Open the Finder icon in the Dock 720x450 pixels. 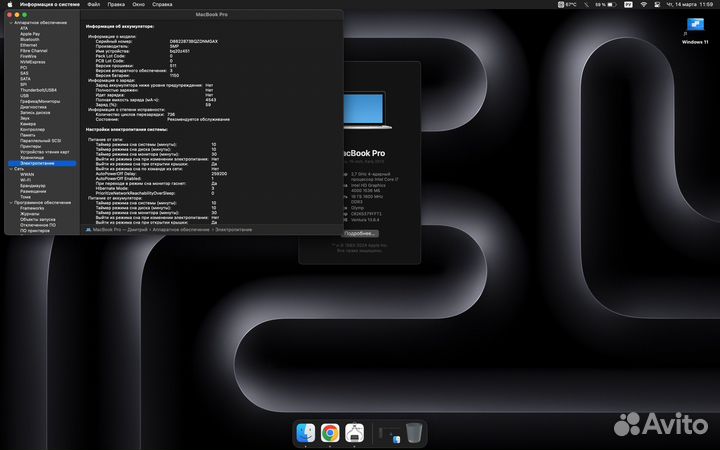[x=306, y=433]
